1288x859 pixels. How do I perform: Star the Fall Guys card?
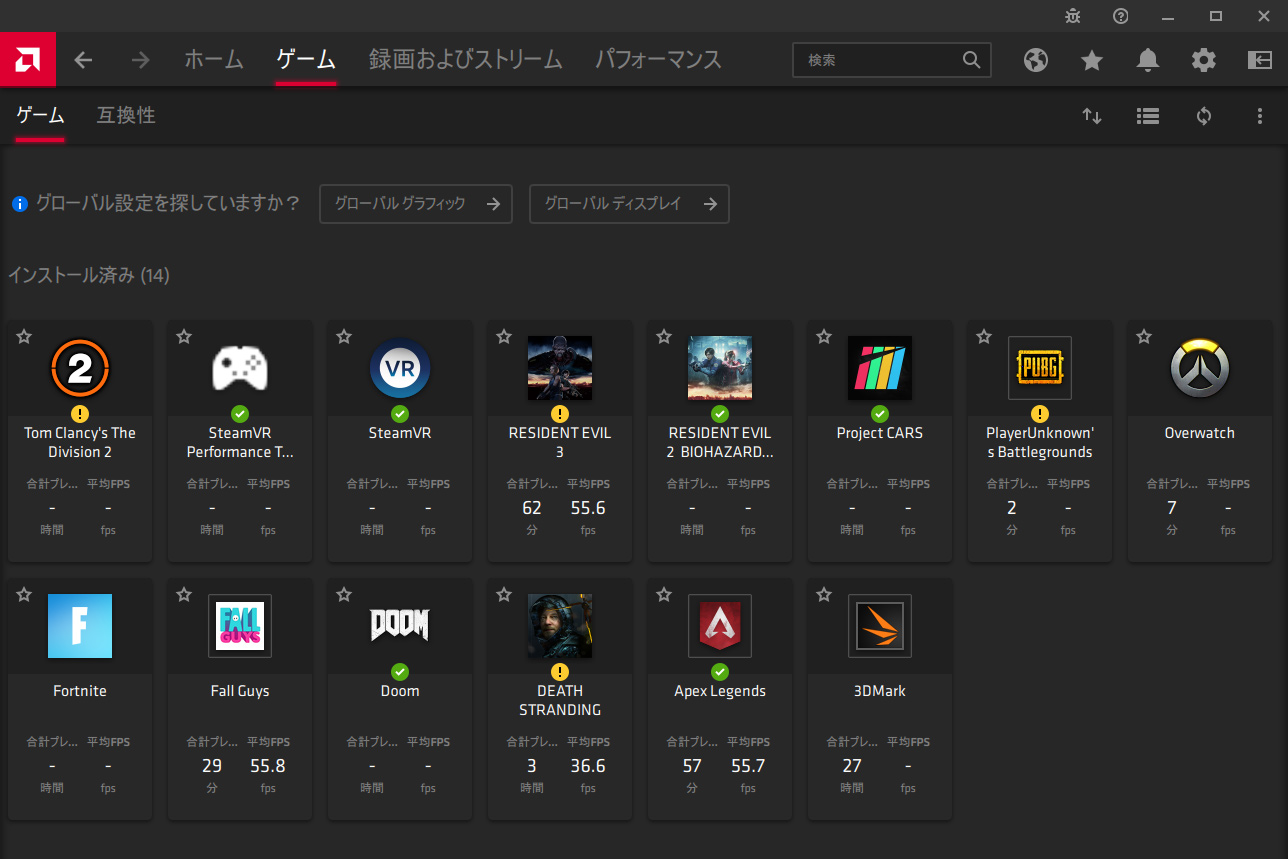coord(184,595)
